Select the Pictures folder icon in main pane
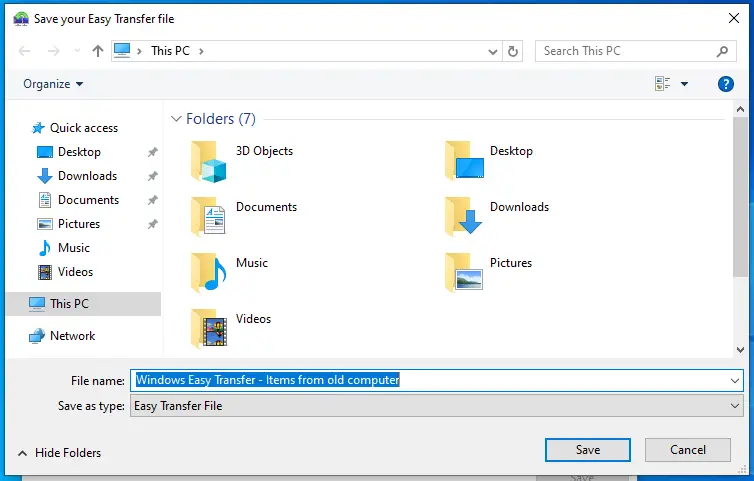Image resolution: width=754 pixels, height=481 pixels. click(x=464, y=272)
